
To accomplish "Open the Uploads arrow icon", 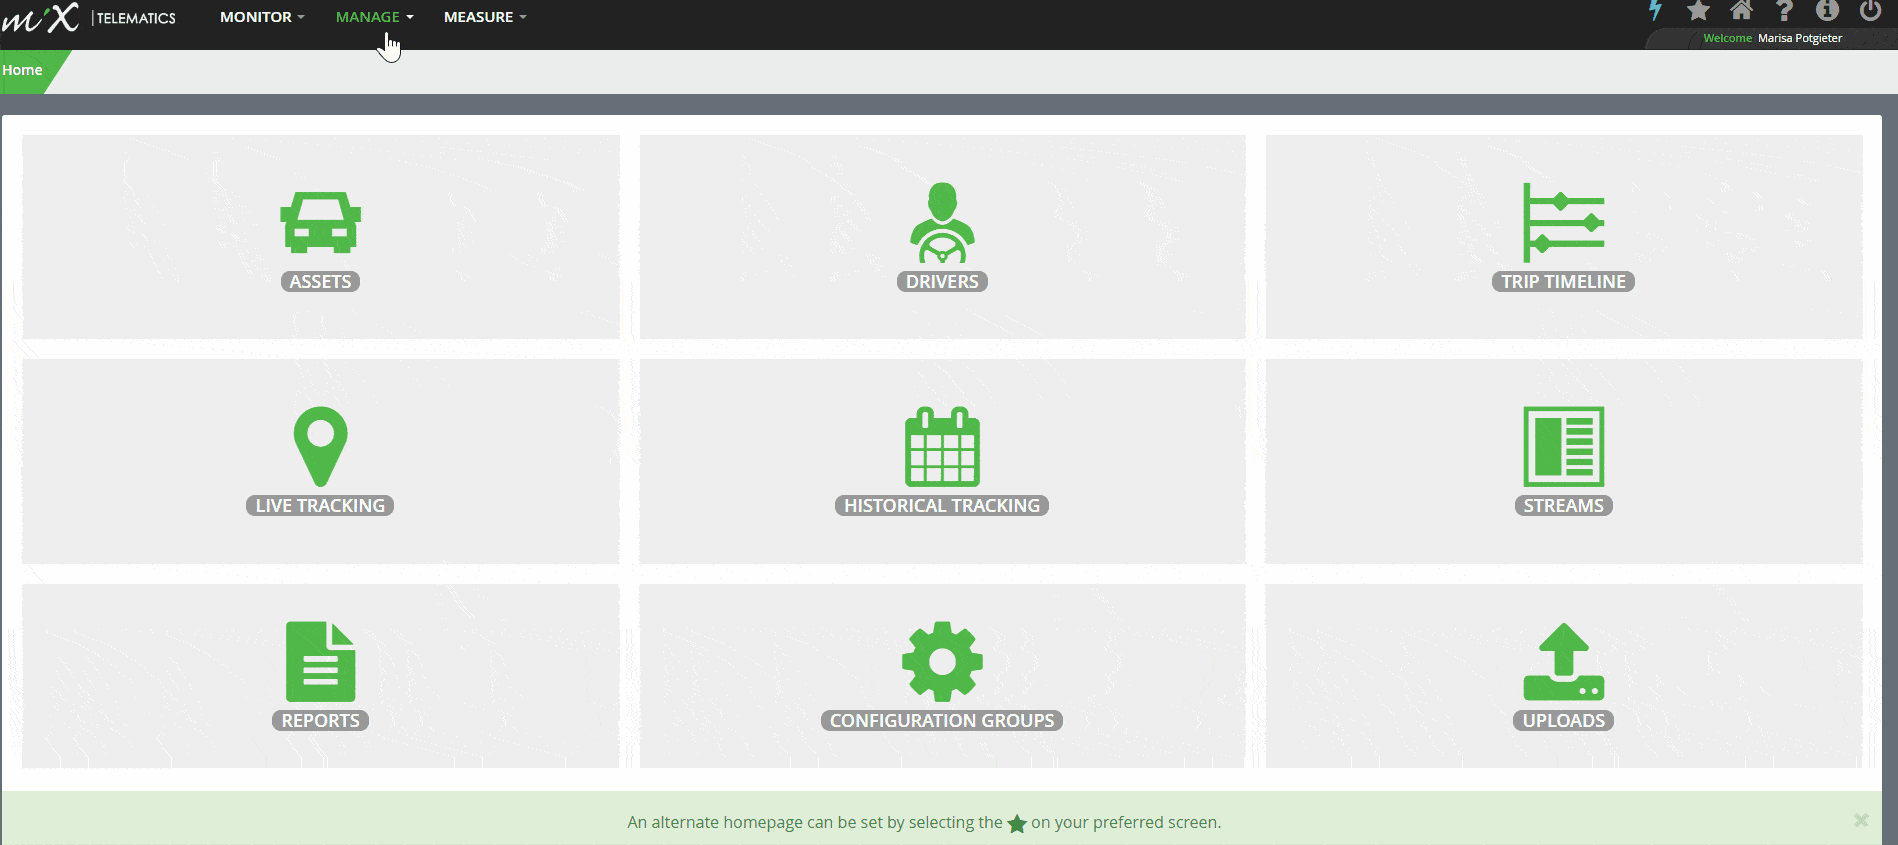I will [1563, 661].
